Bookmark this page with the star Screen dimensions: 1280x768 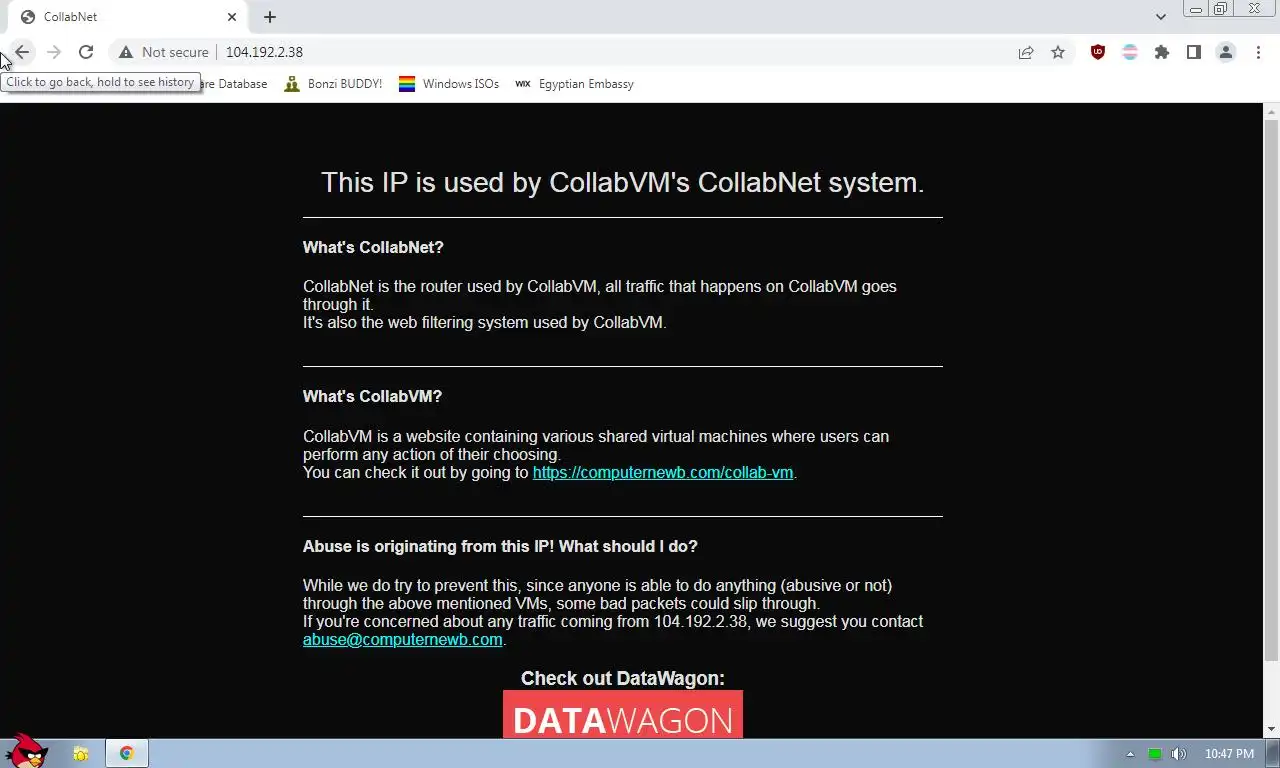1058,52
